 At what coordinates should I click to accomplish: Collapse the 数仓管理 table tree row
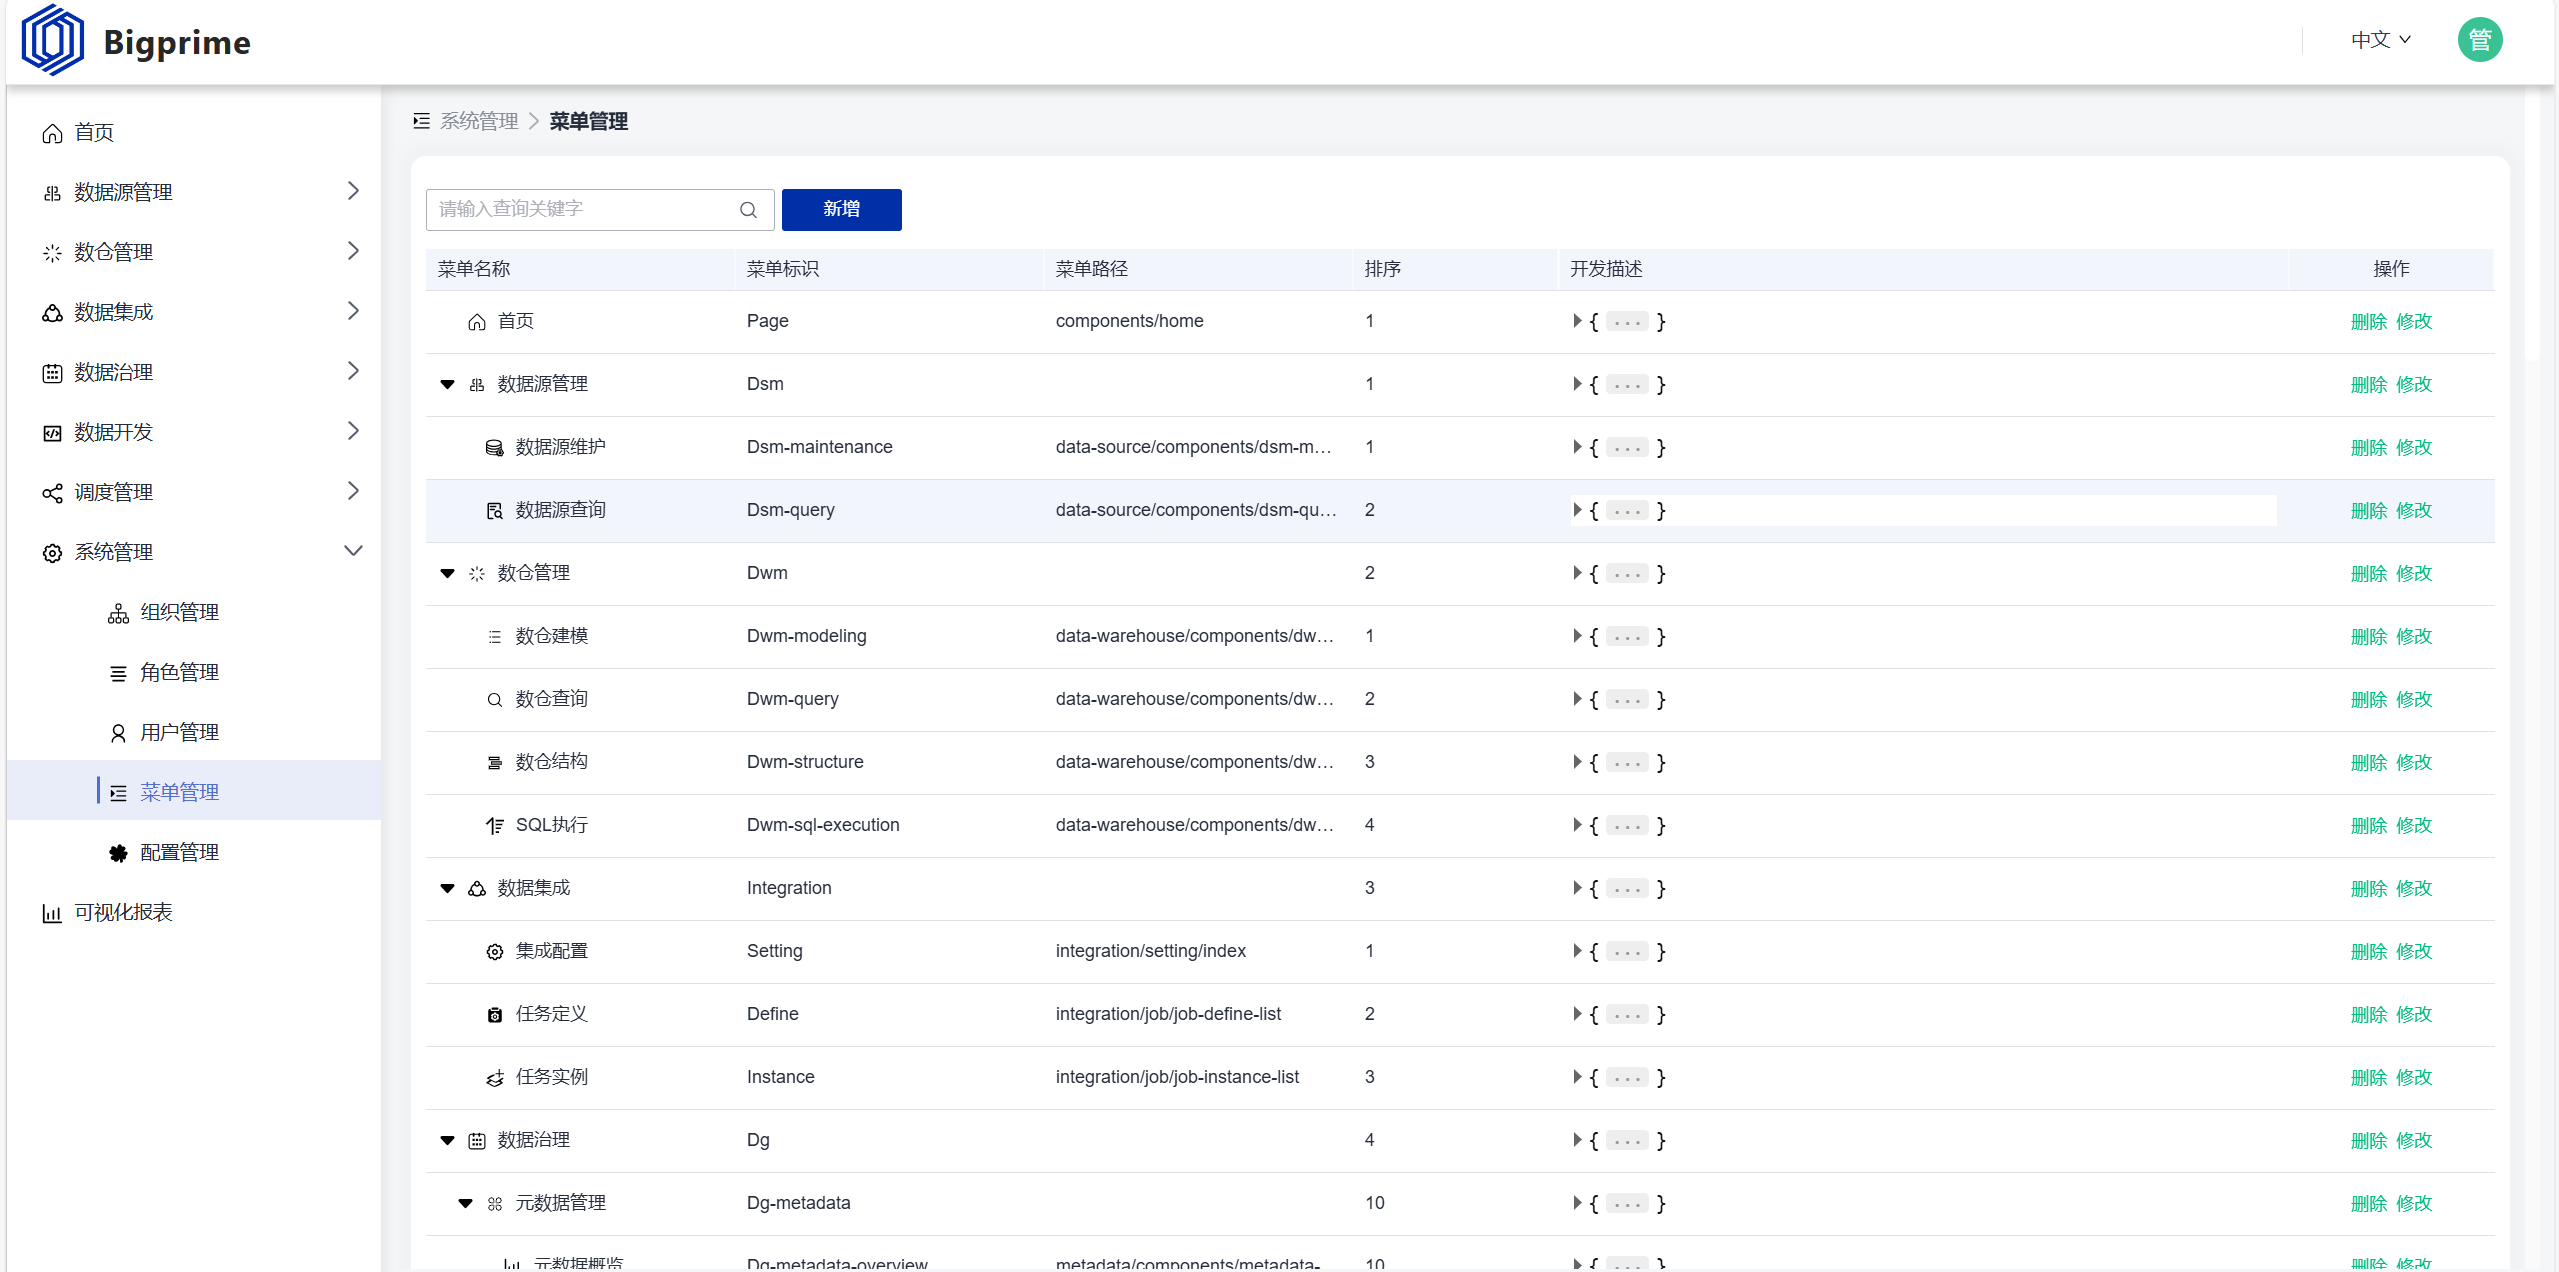(447, 574)
